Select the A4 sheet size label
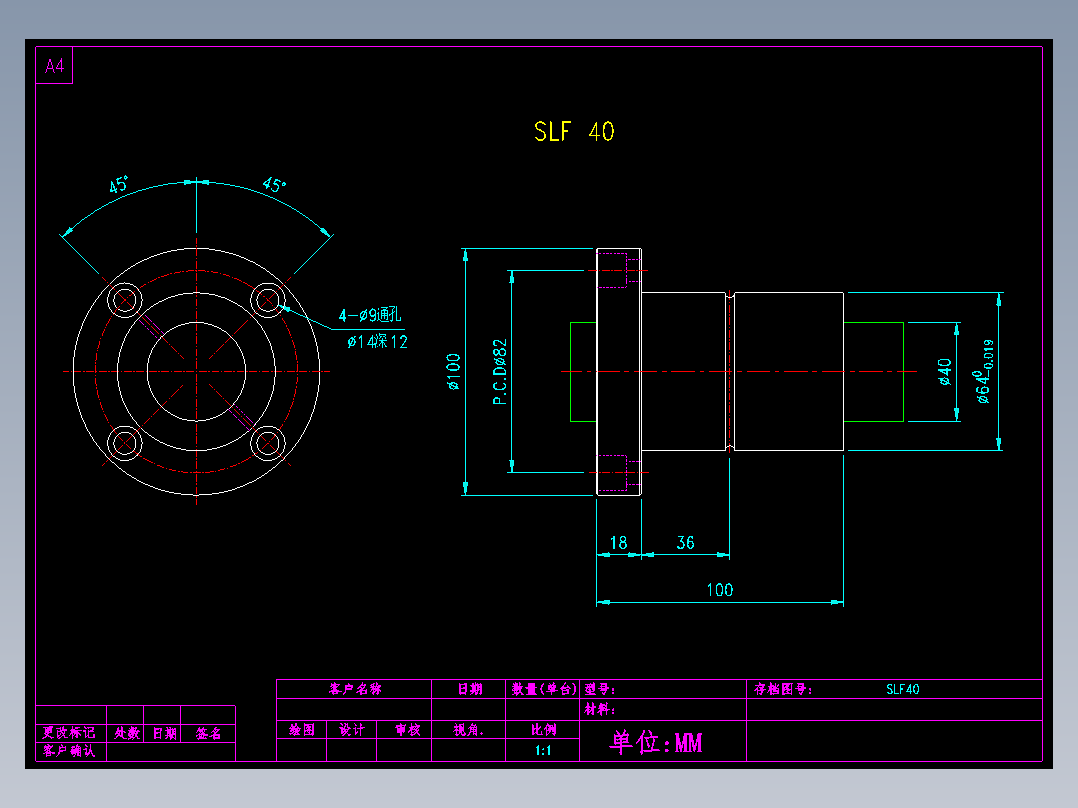The image size is (1078, 808). (54, 66)
